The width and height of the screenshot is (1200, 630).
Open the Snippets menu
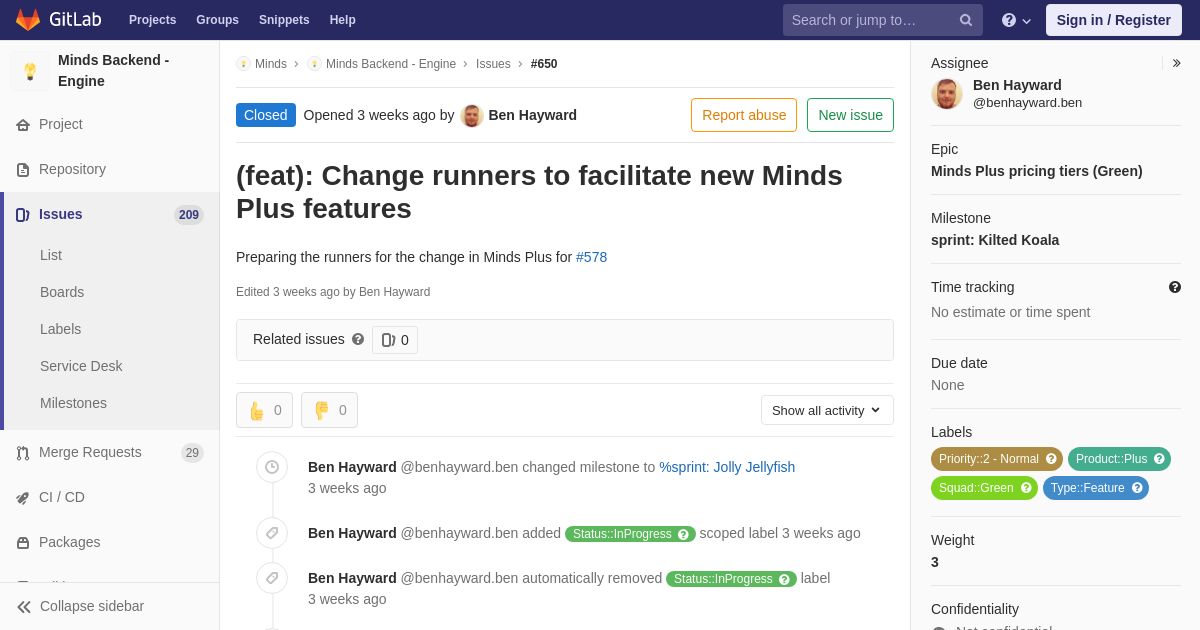click(x=284, y=20)
